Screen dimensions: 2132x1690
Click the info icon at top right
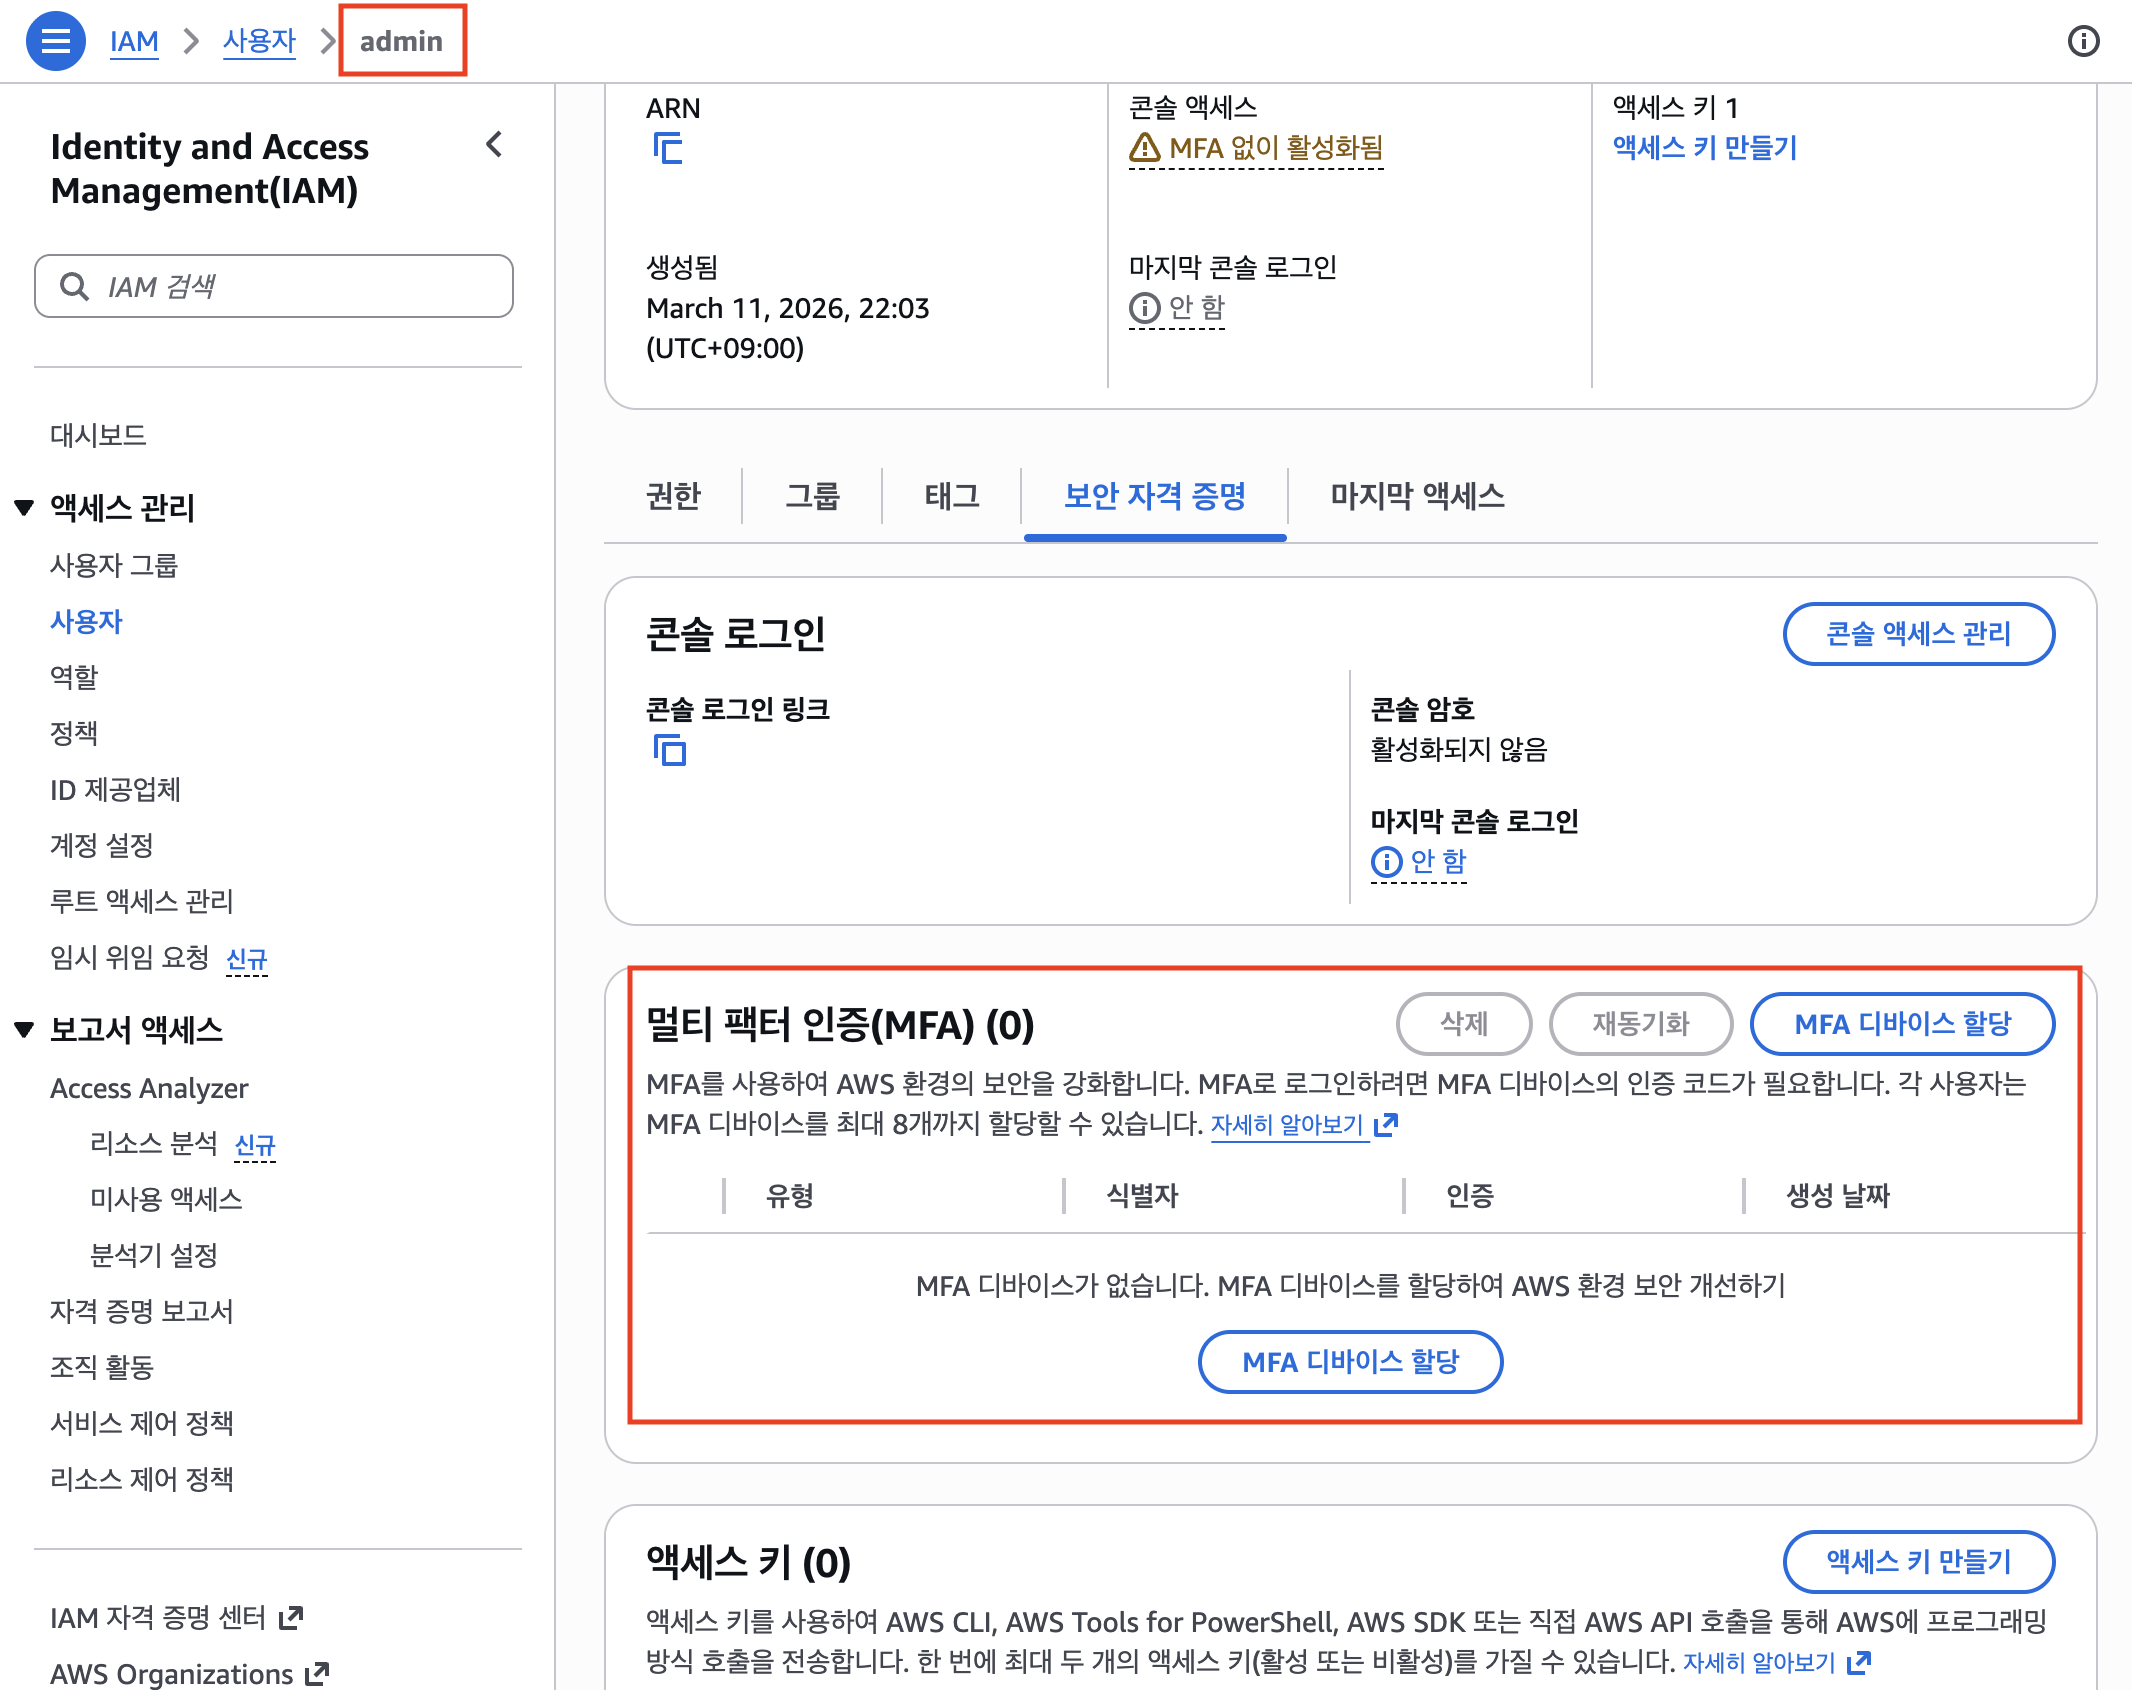coord(2083,41)
